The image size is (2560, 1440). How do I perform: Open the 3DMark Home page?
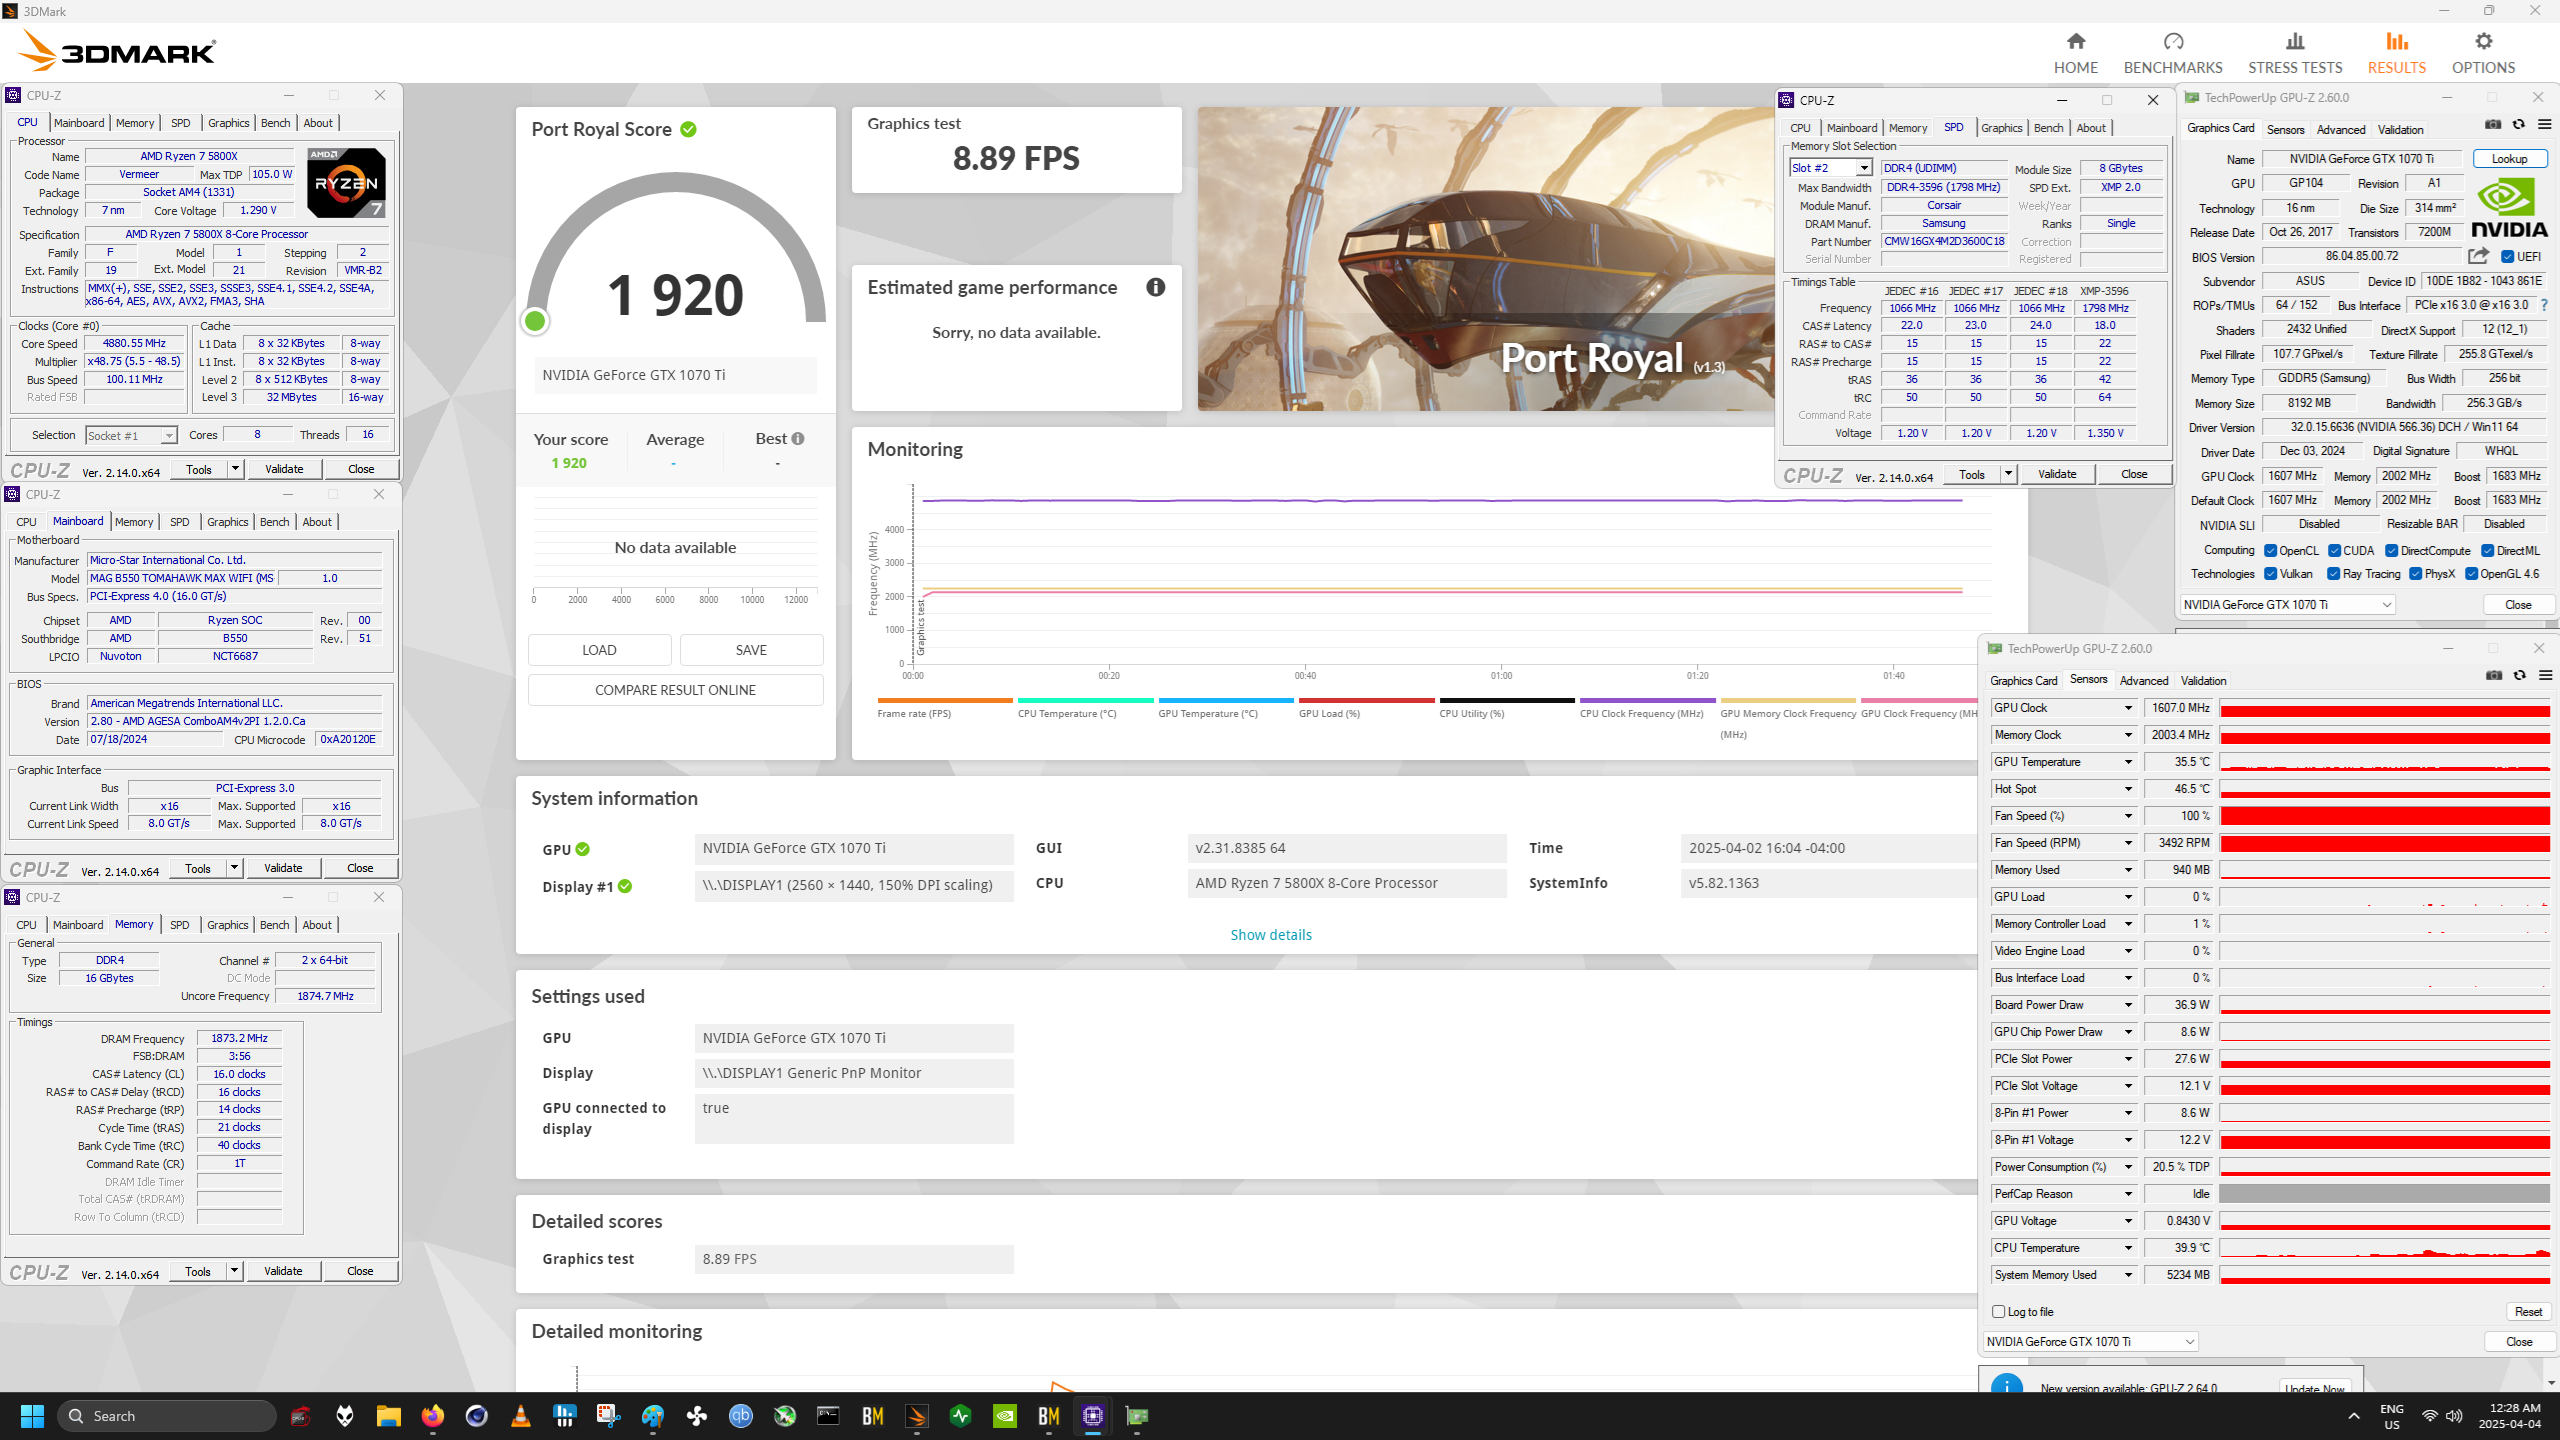2075,53
